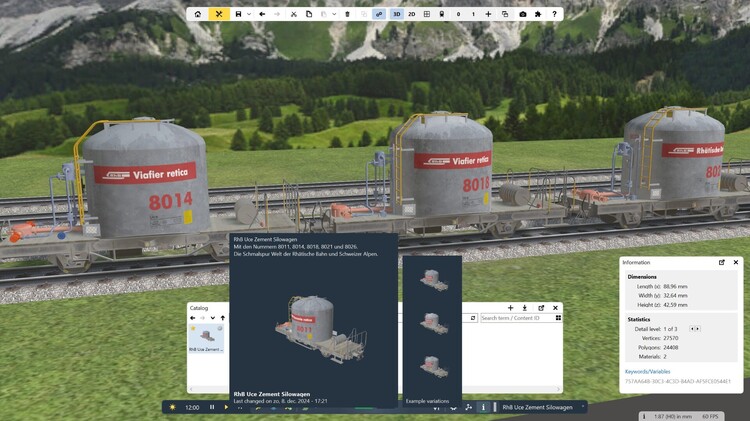
Task: Select third example variation thumbnail
Action: (433, 366)
